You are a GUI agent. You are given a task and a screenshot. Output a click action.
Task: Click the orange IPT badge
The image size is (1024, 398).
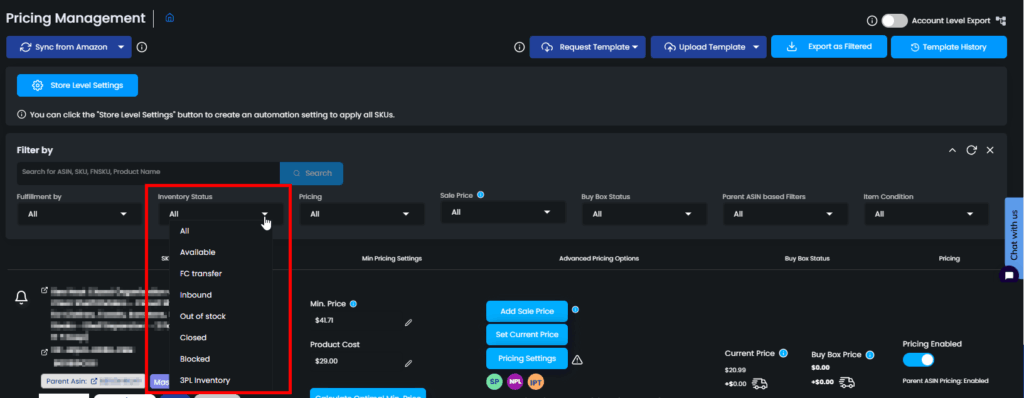click(x=536, y=382)
